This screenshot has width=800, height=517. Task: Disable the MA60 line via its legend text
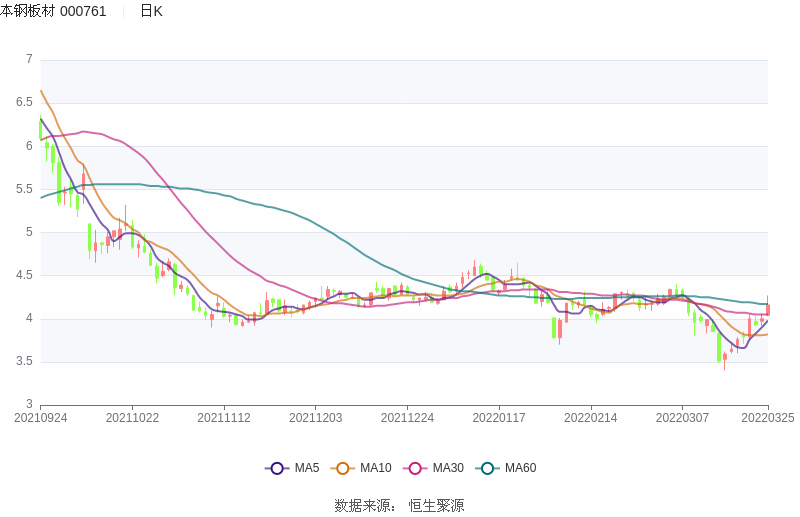(x=520, y=468)
